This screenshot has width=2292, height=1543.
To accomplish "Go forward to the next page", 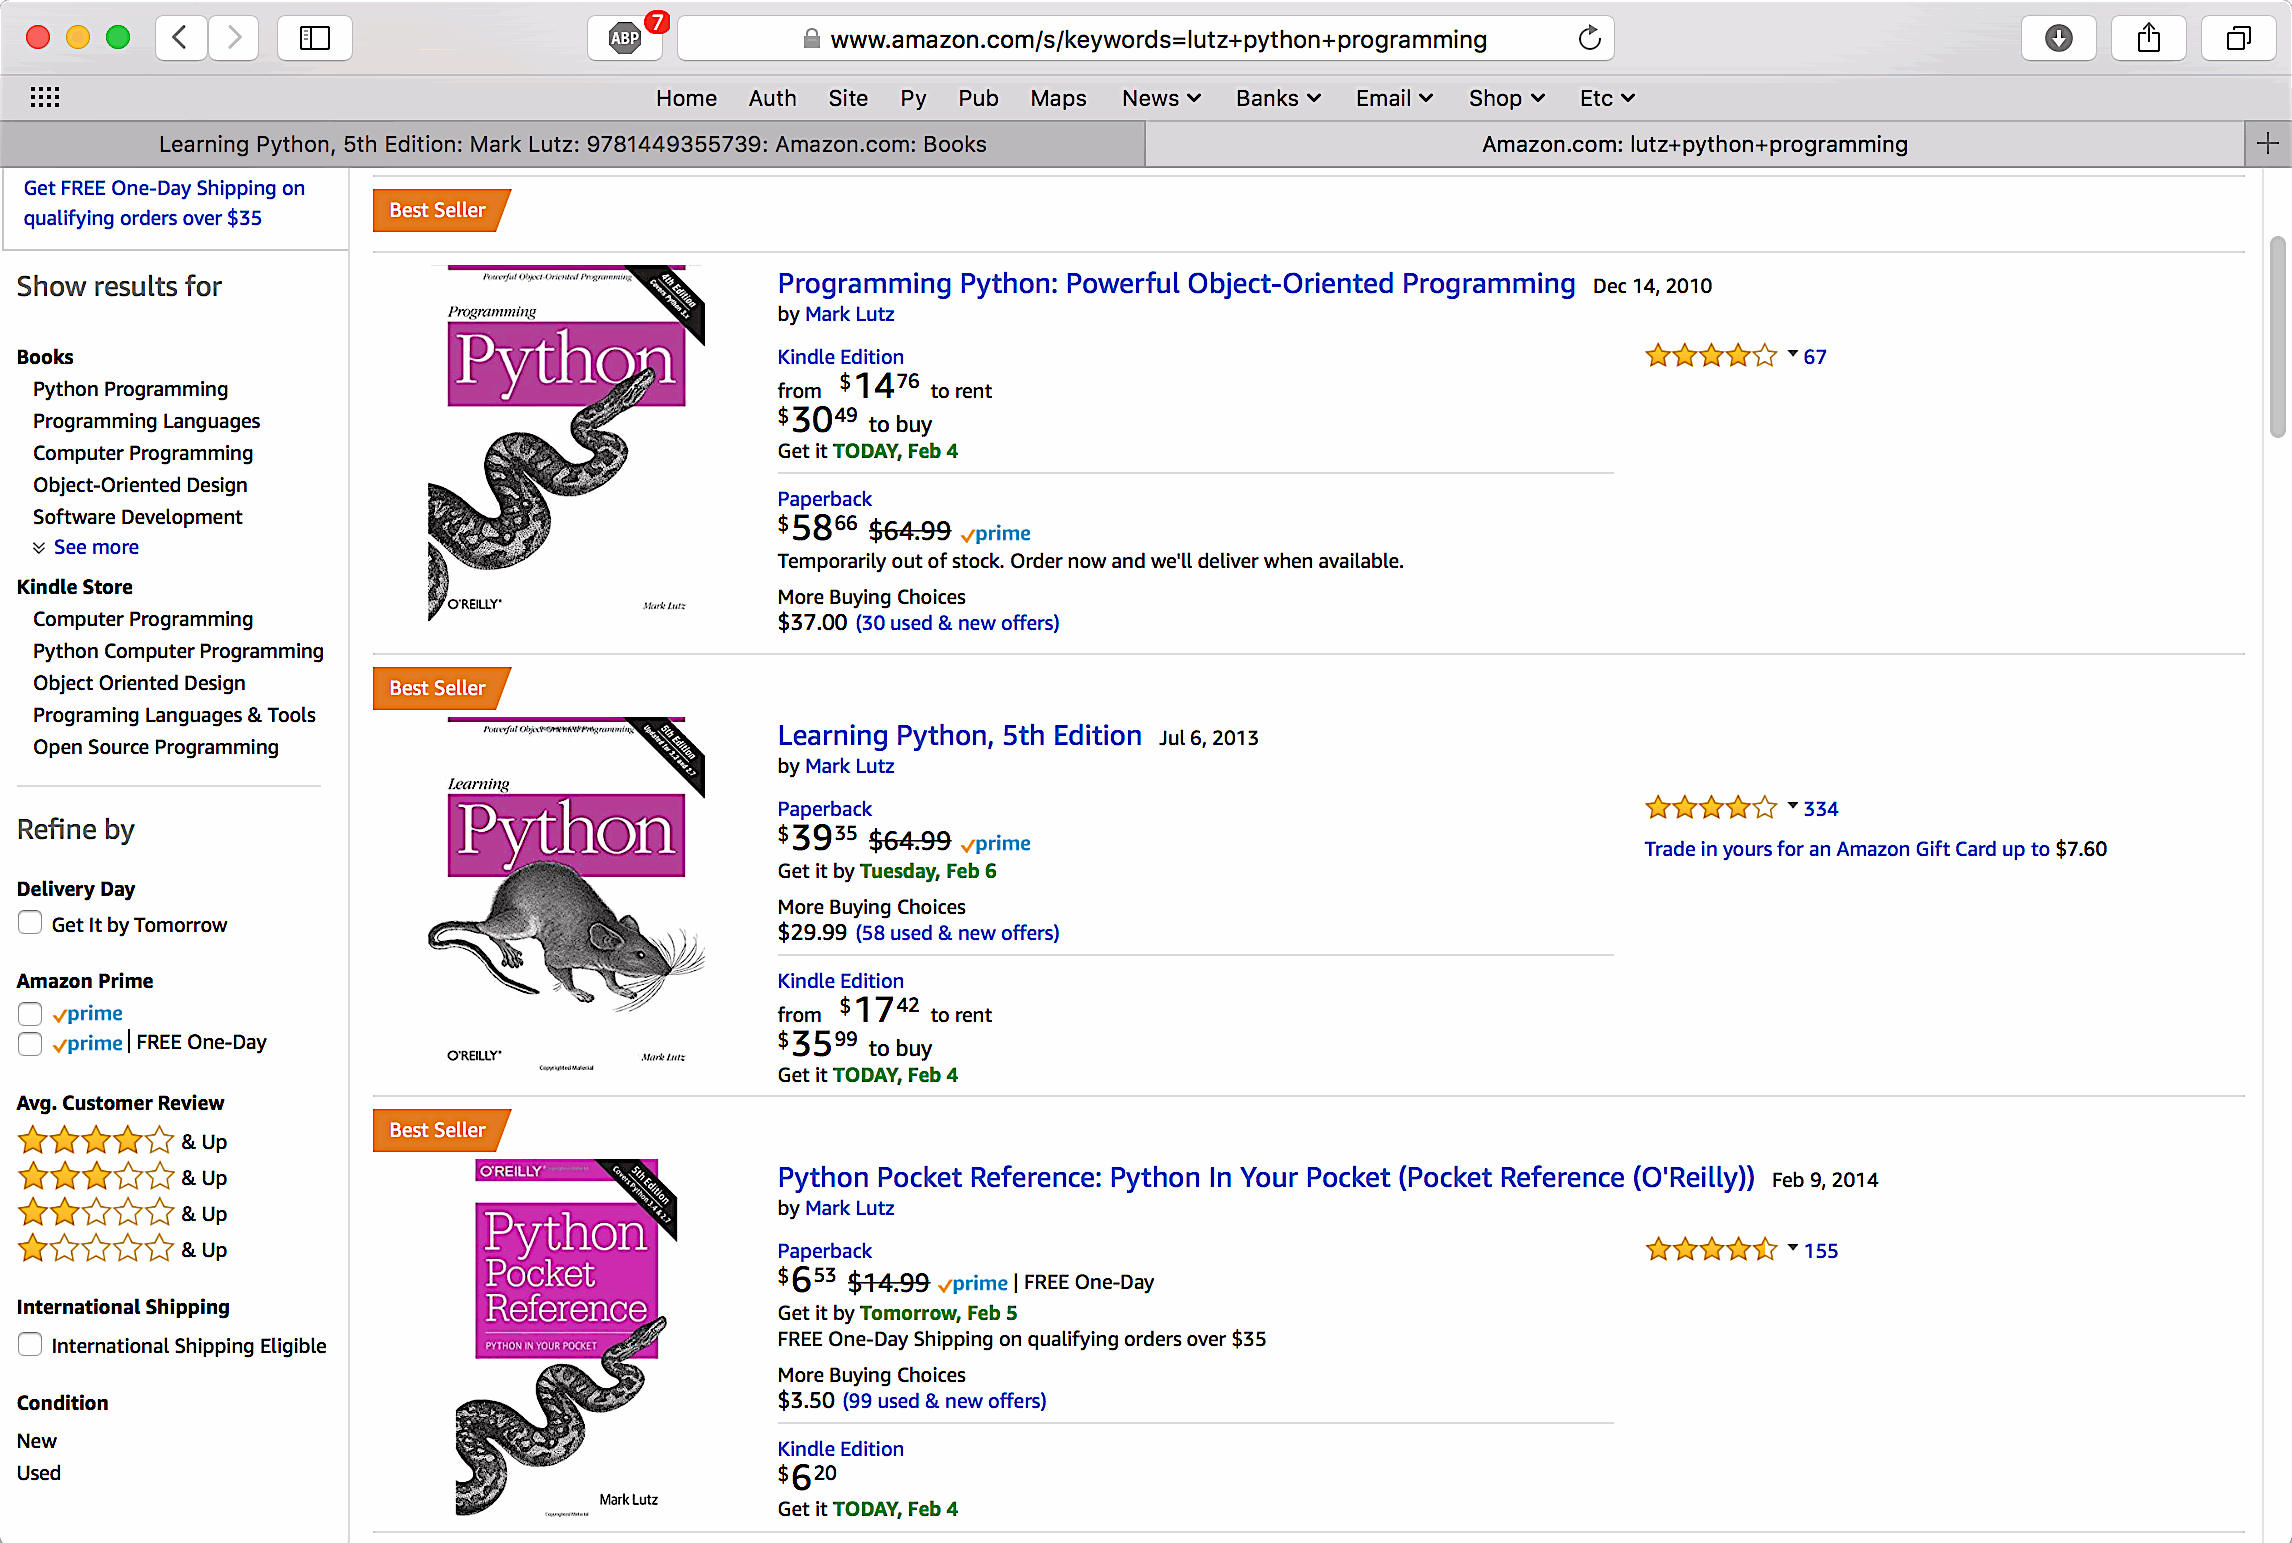I will tap(234, 39).
